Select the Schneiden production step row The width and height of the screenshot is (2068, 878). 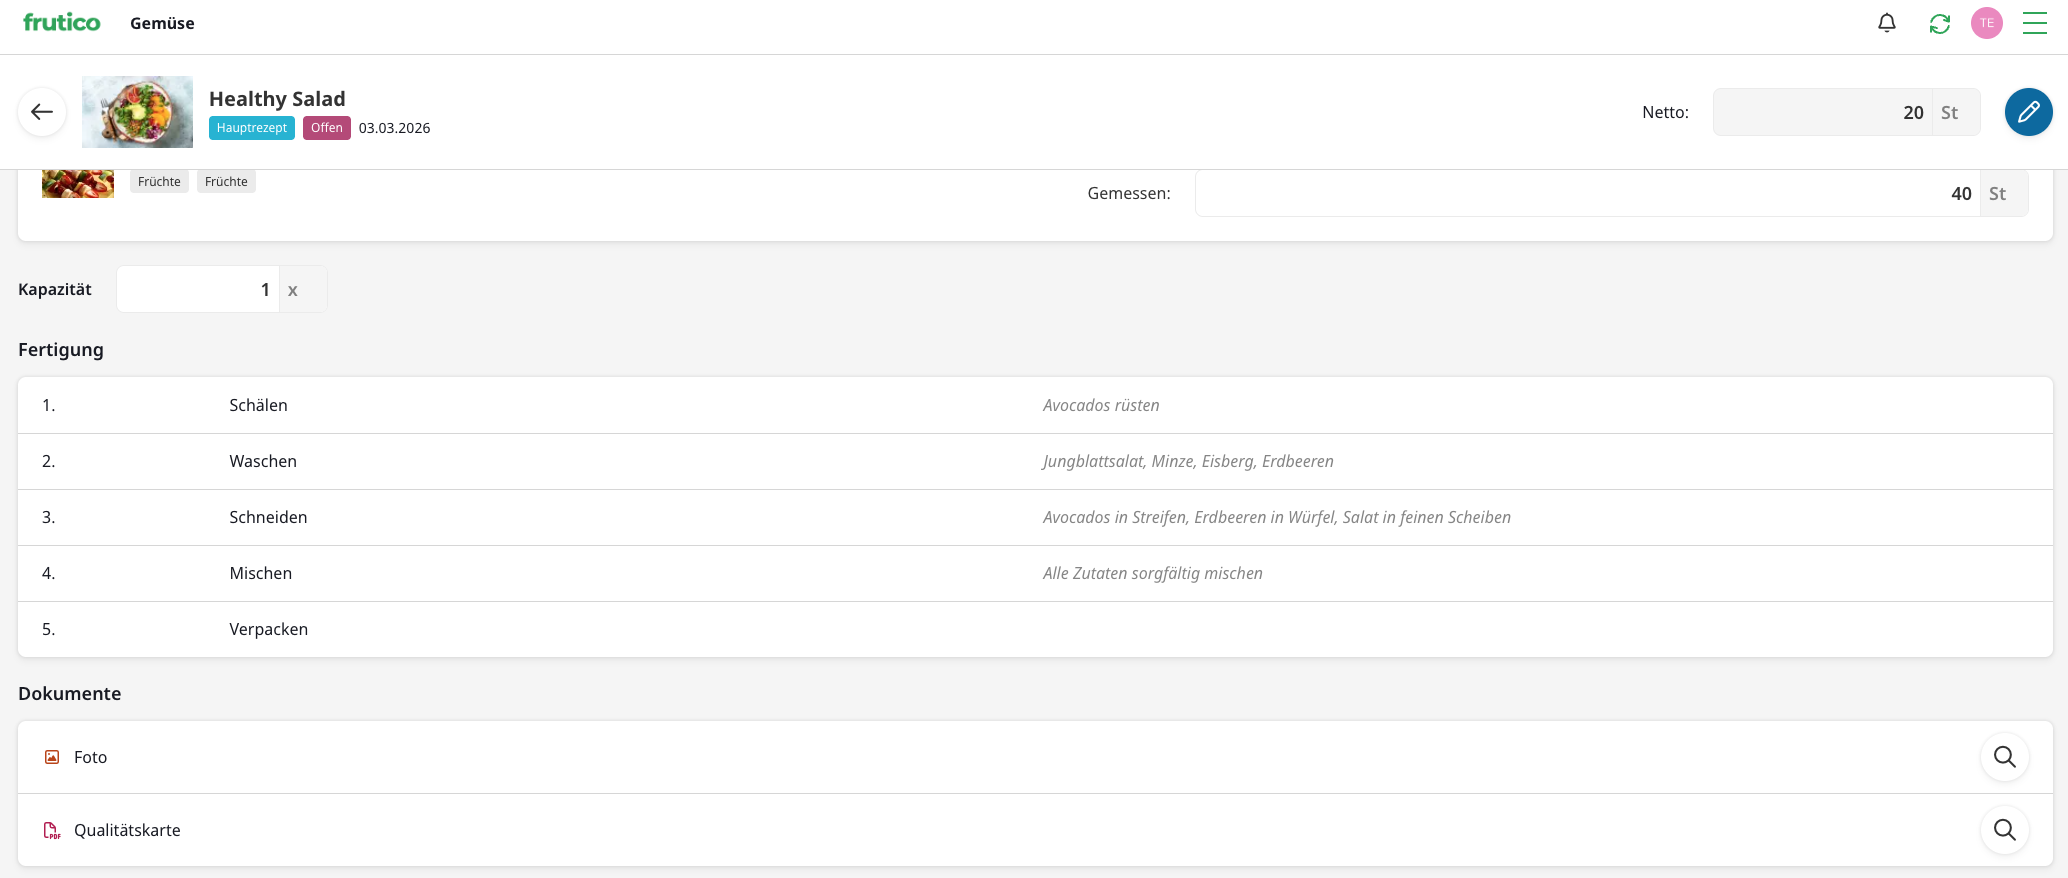pos(1035,517)
